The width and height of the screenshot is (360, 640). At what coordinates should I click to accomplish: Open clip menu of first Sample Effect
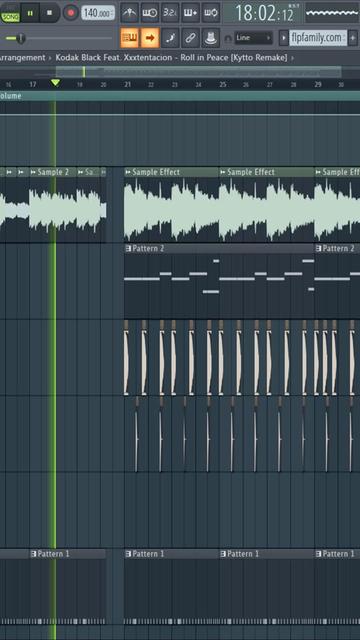[x=128, y=172]
